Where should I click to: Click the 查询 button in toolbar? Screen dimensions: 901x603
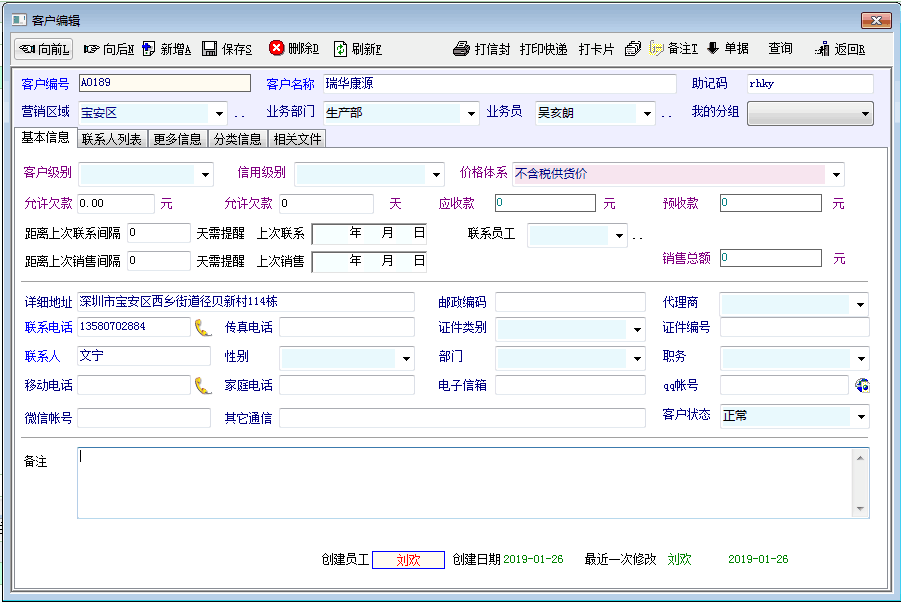[x=780, y=49]
